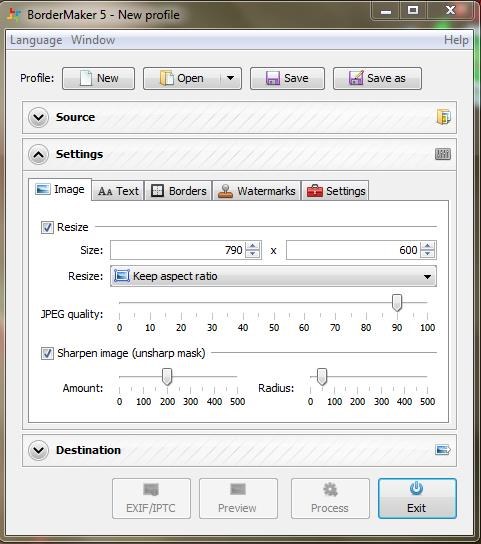Click the Destination panel export icon
Viewport: 481px width, 544px height.
point(443,450)
